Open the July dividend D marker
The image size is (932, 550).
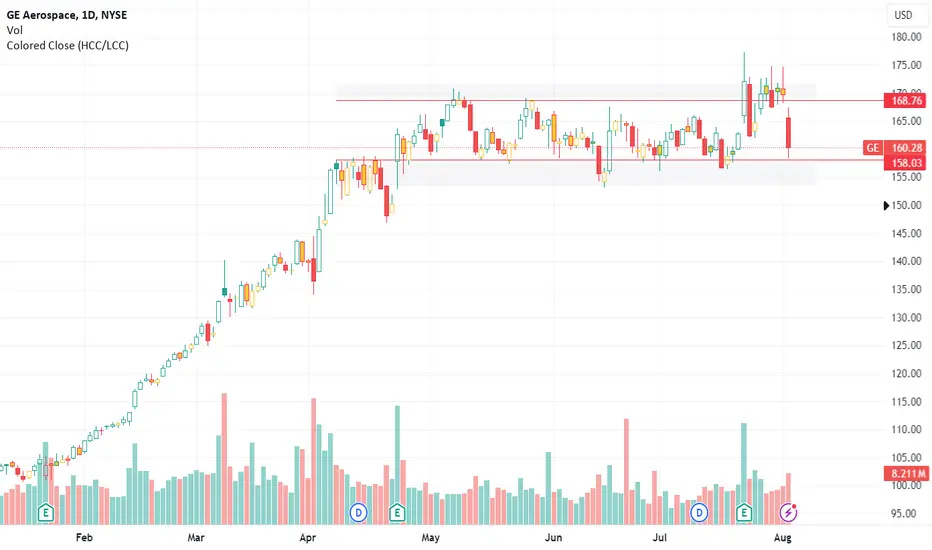(699, 512)
